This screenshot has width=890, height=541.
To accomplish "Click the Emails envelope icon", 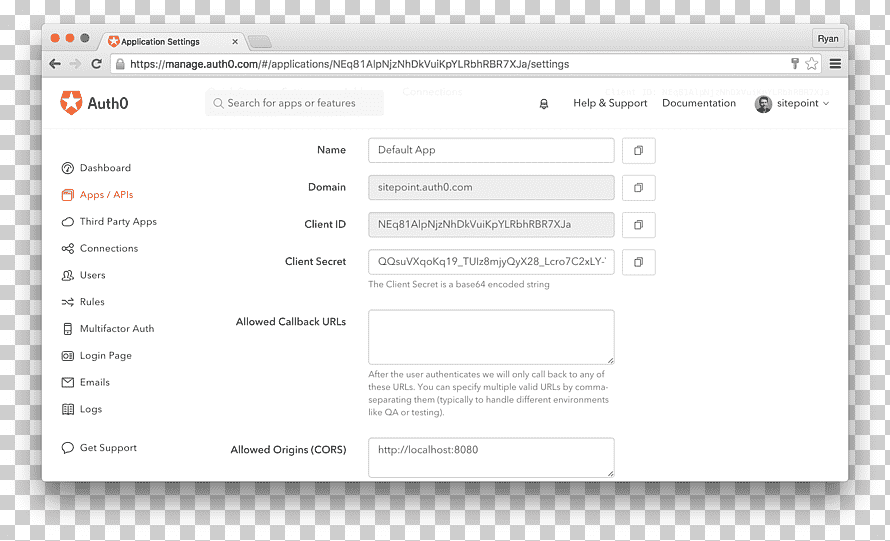I will tap(68, 383).
